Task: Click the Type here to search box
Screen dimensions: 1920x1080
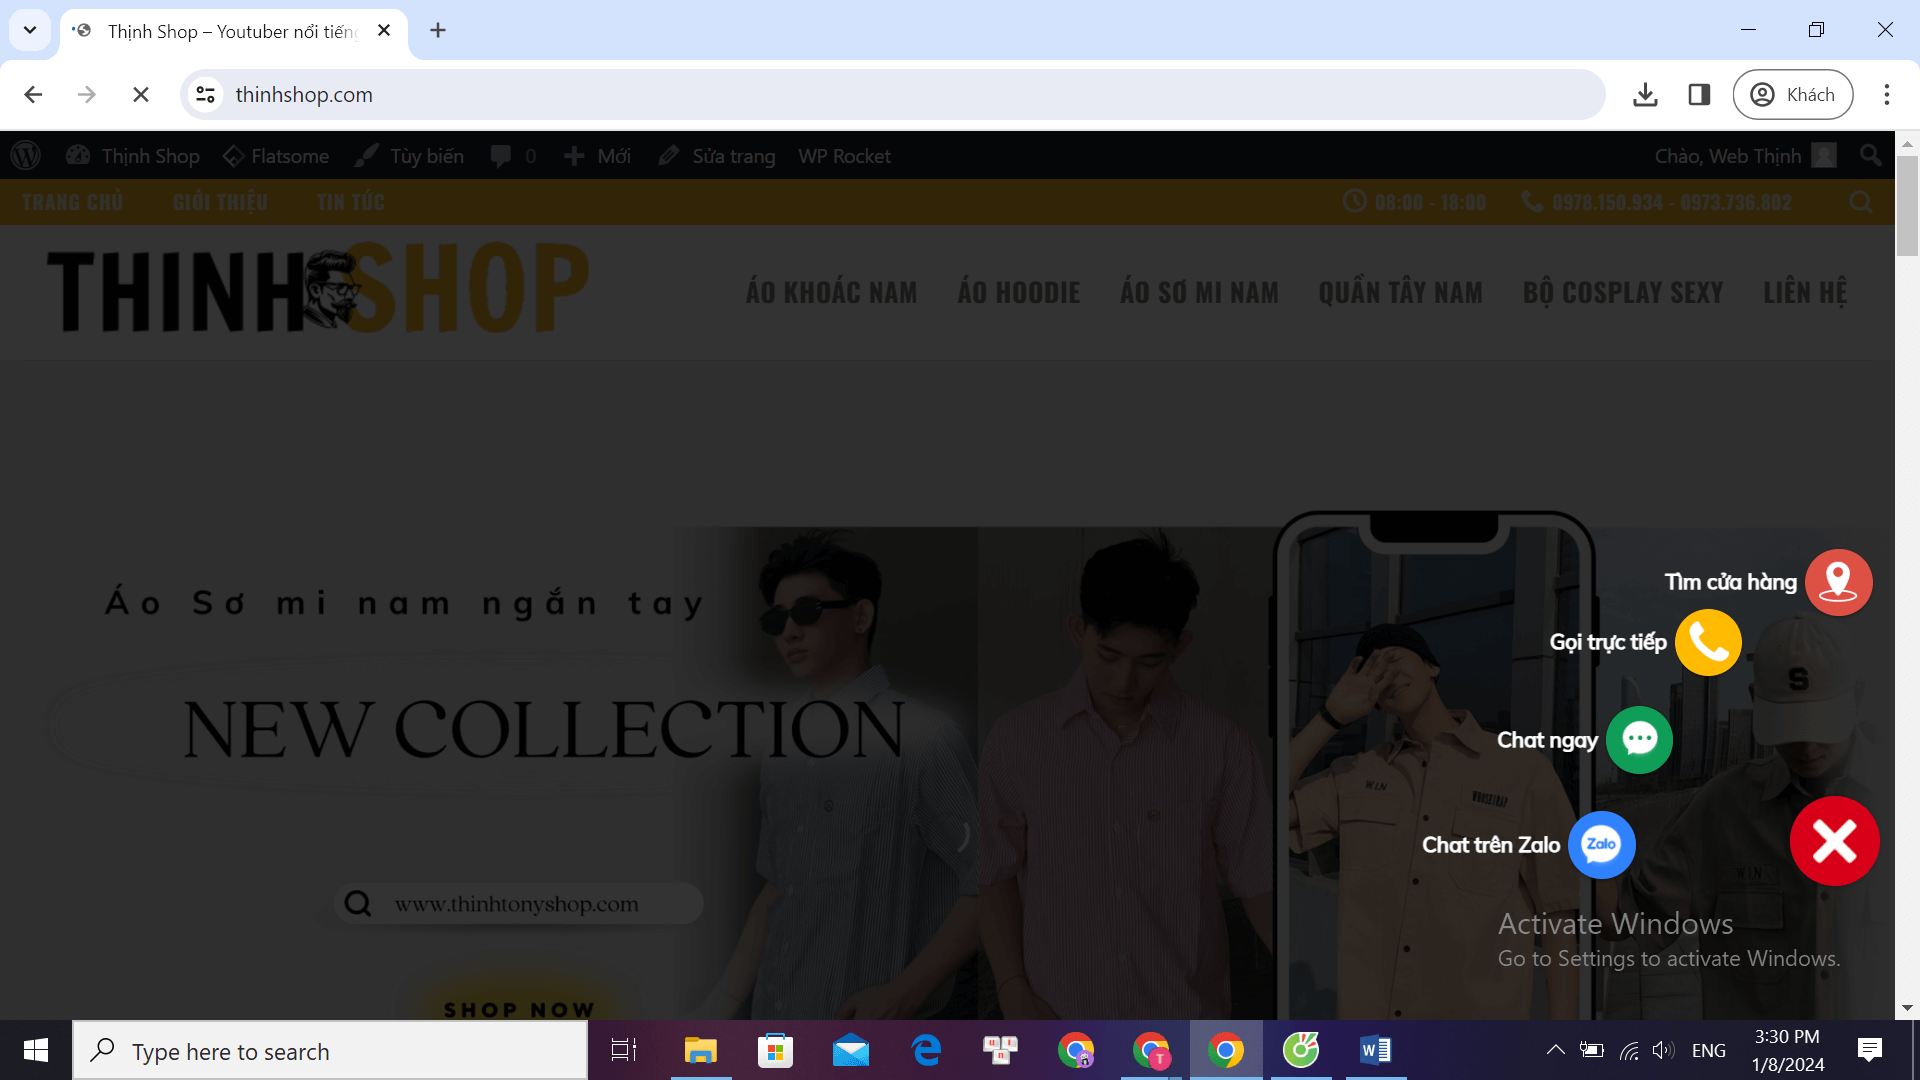Action: point(330,1051)
